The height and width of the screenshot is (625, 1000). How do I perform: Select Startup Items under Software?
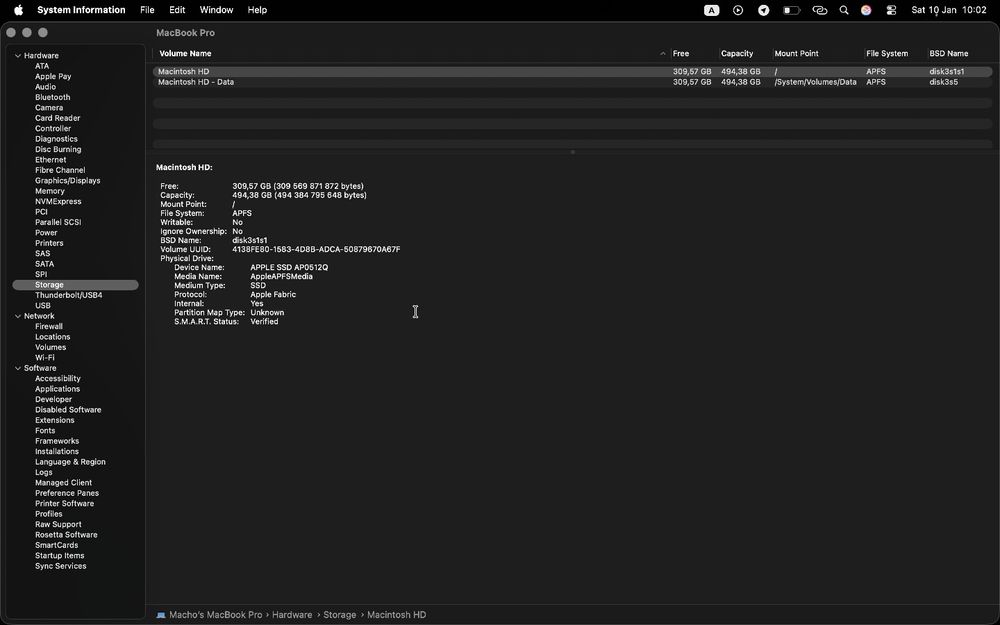[x=59, y=555]
